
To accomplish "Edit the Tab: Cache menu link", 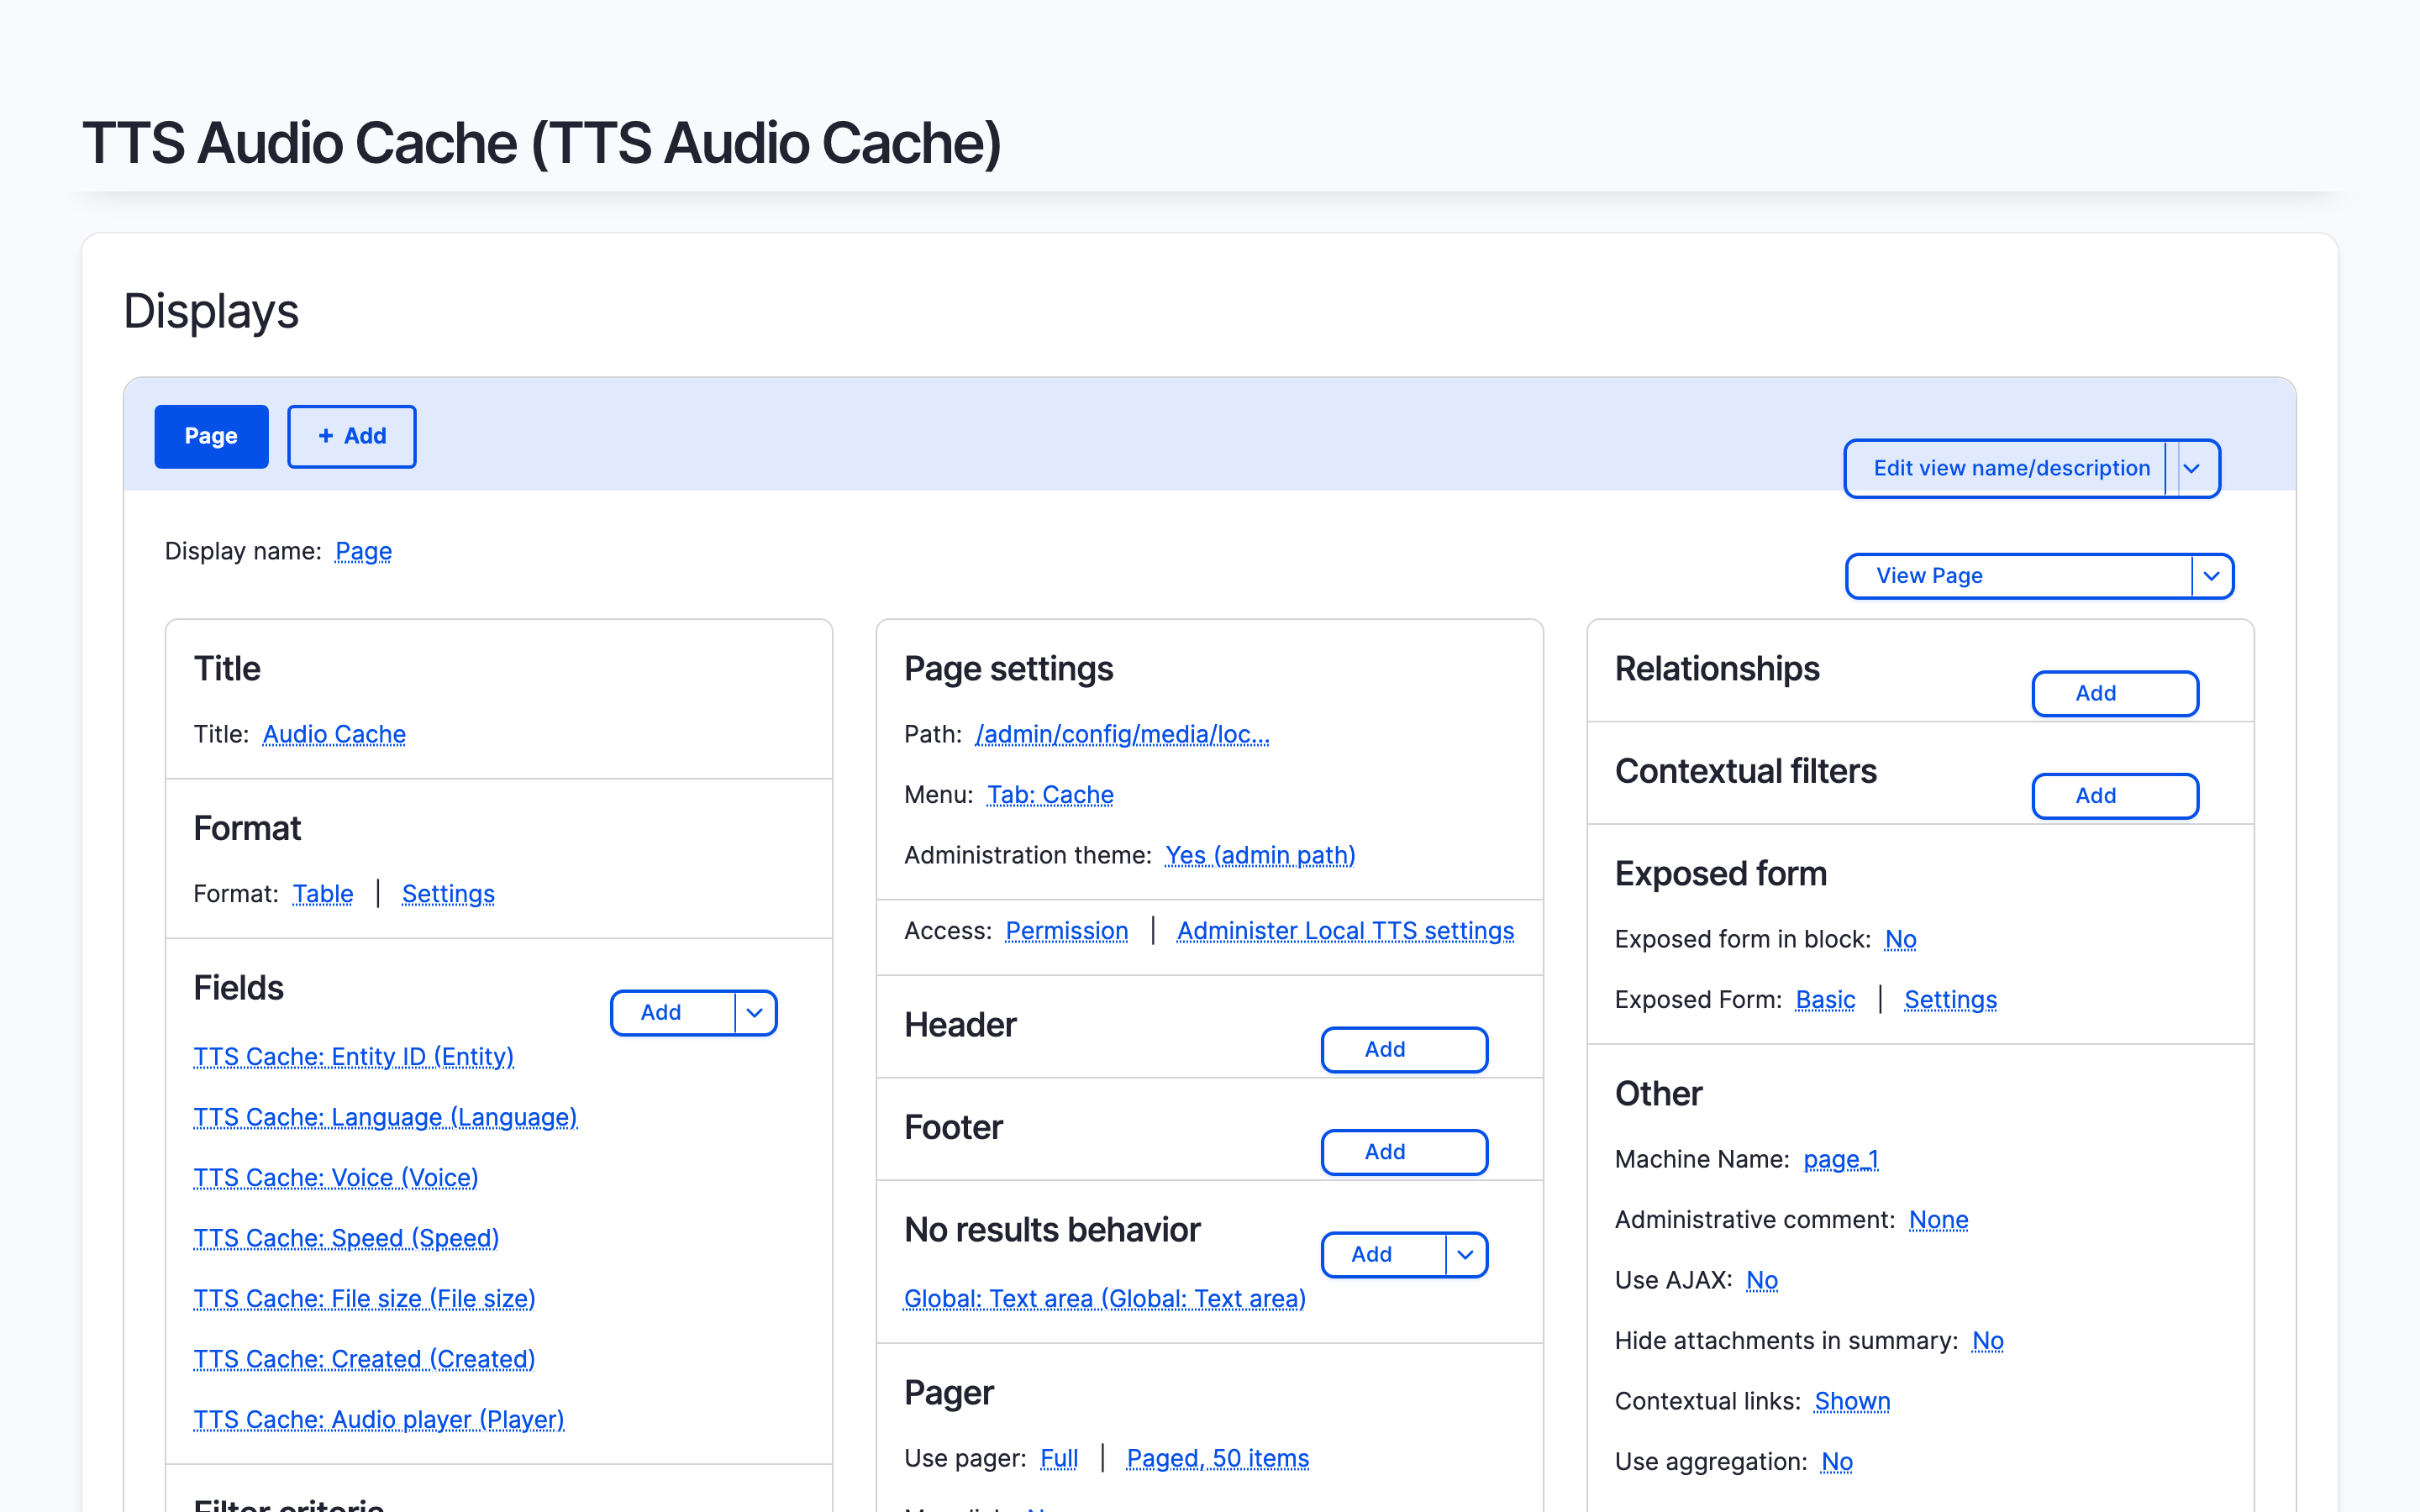I will tap(1050, 795).
